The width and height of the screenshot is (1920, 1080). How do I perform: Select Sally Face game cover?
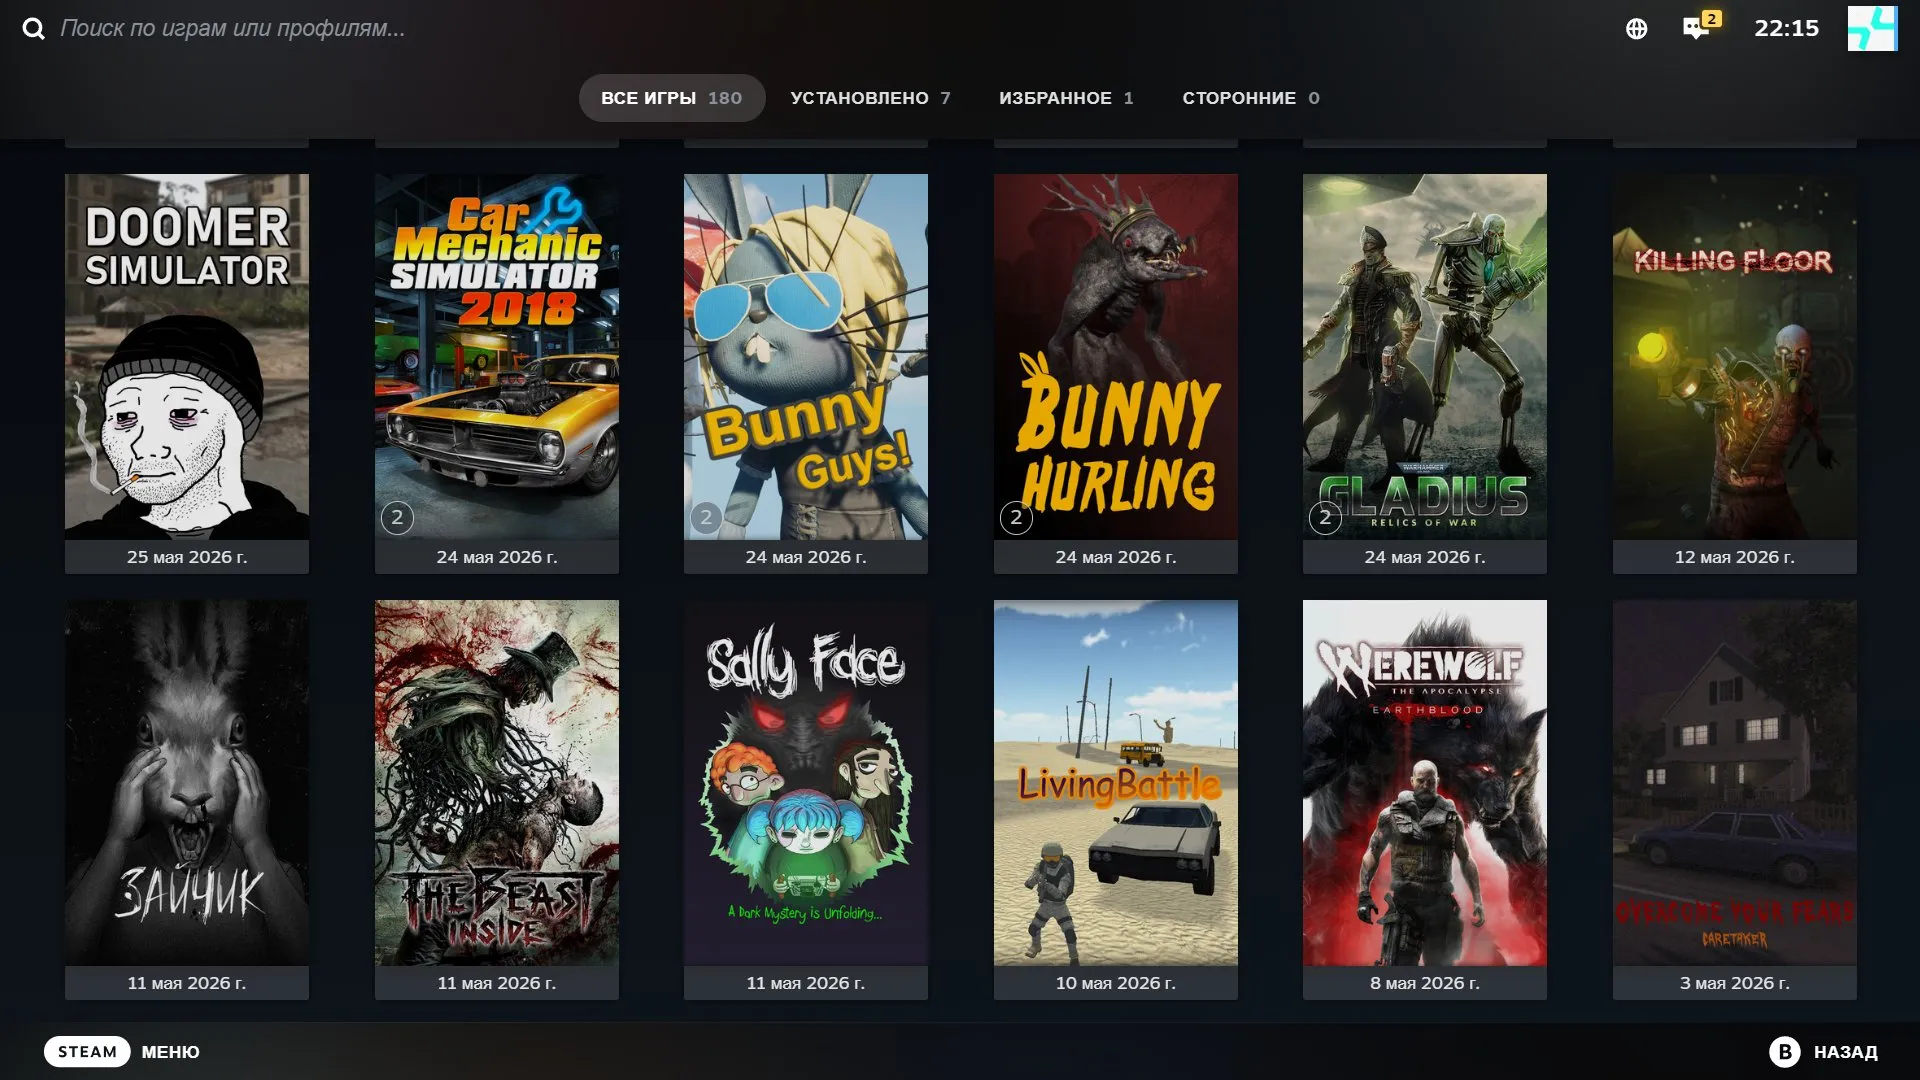(806, 783)
